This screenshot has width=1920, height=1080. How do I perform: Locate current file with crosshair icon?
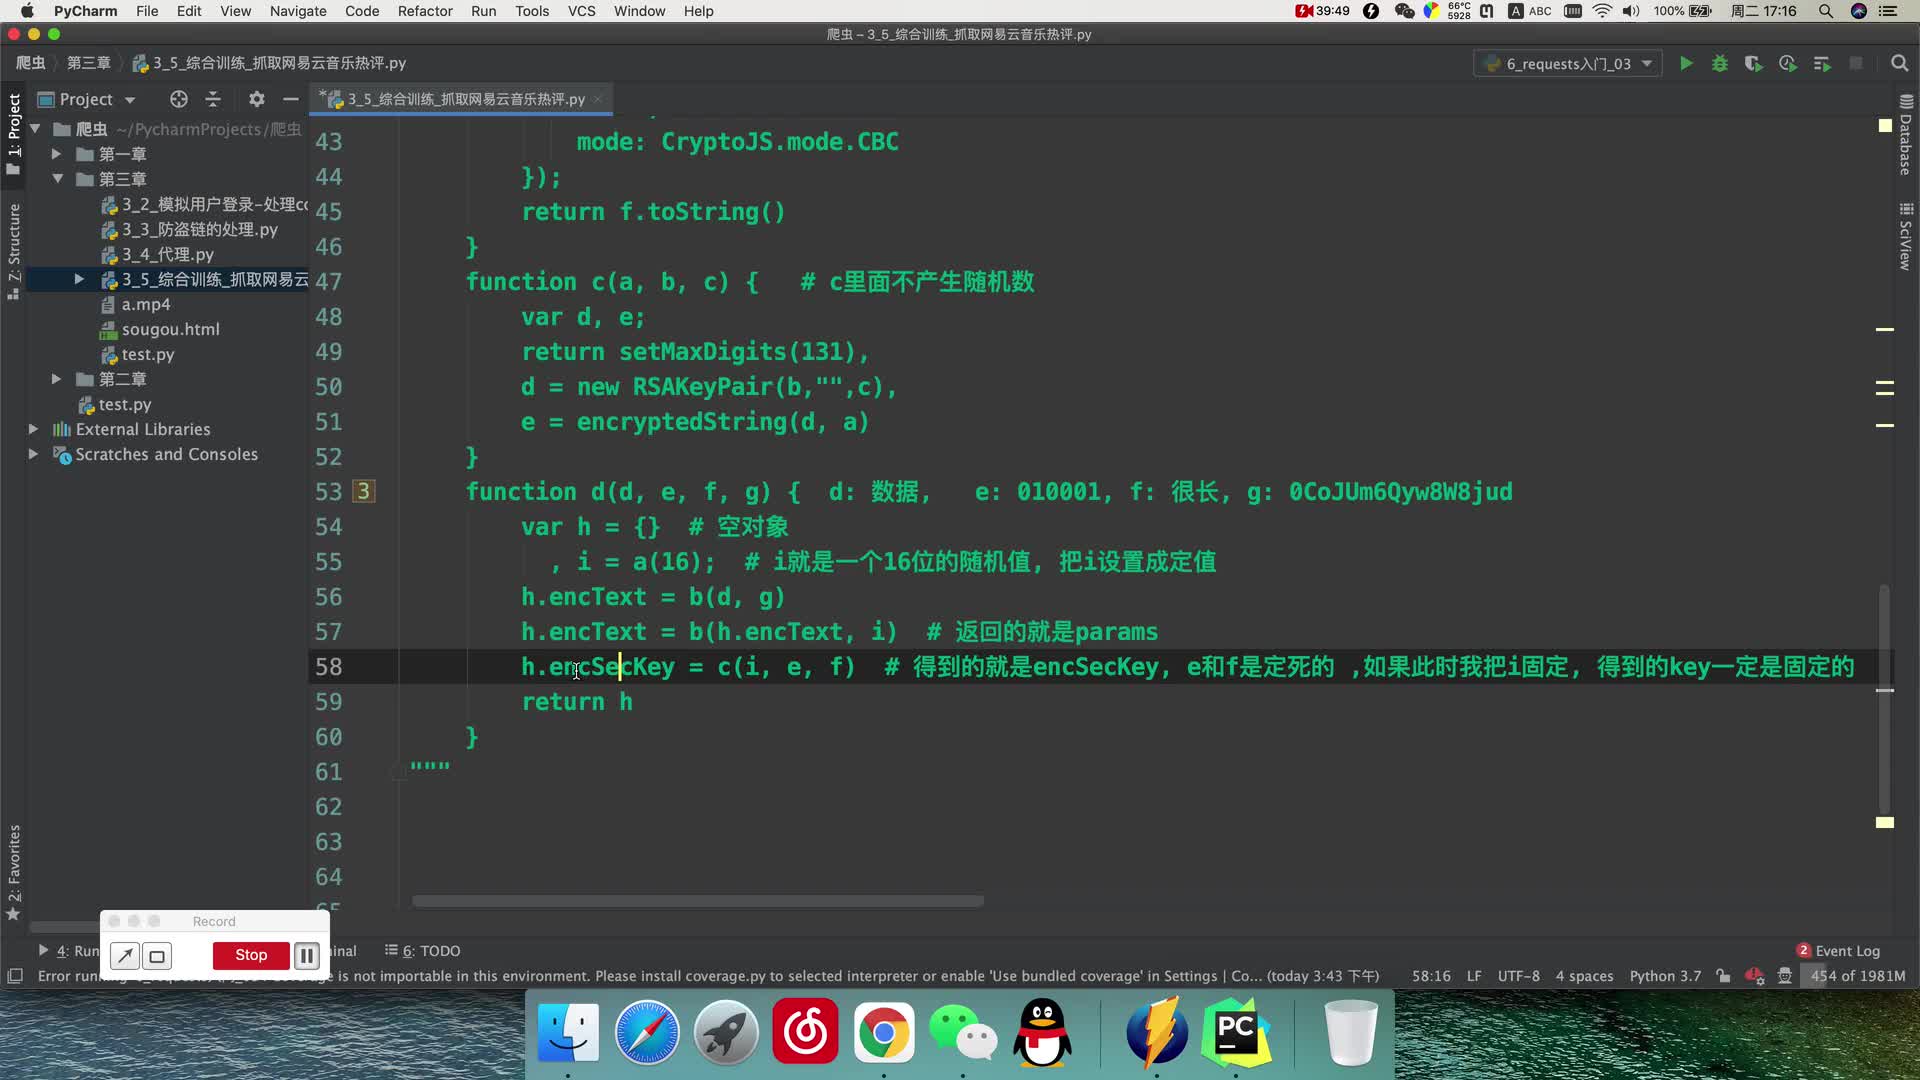(x=179, y=99)
